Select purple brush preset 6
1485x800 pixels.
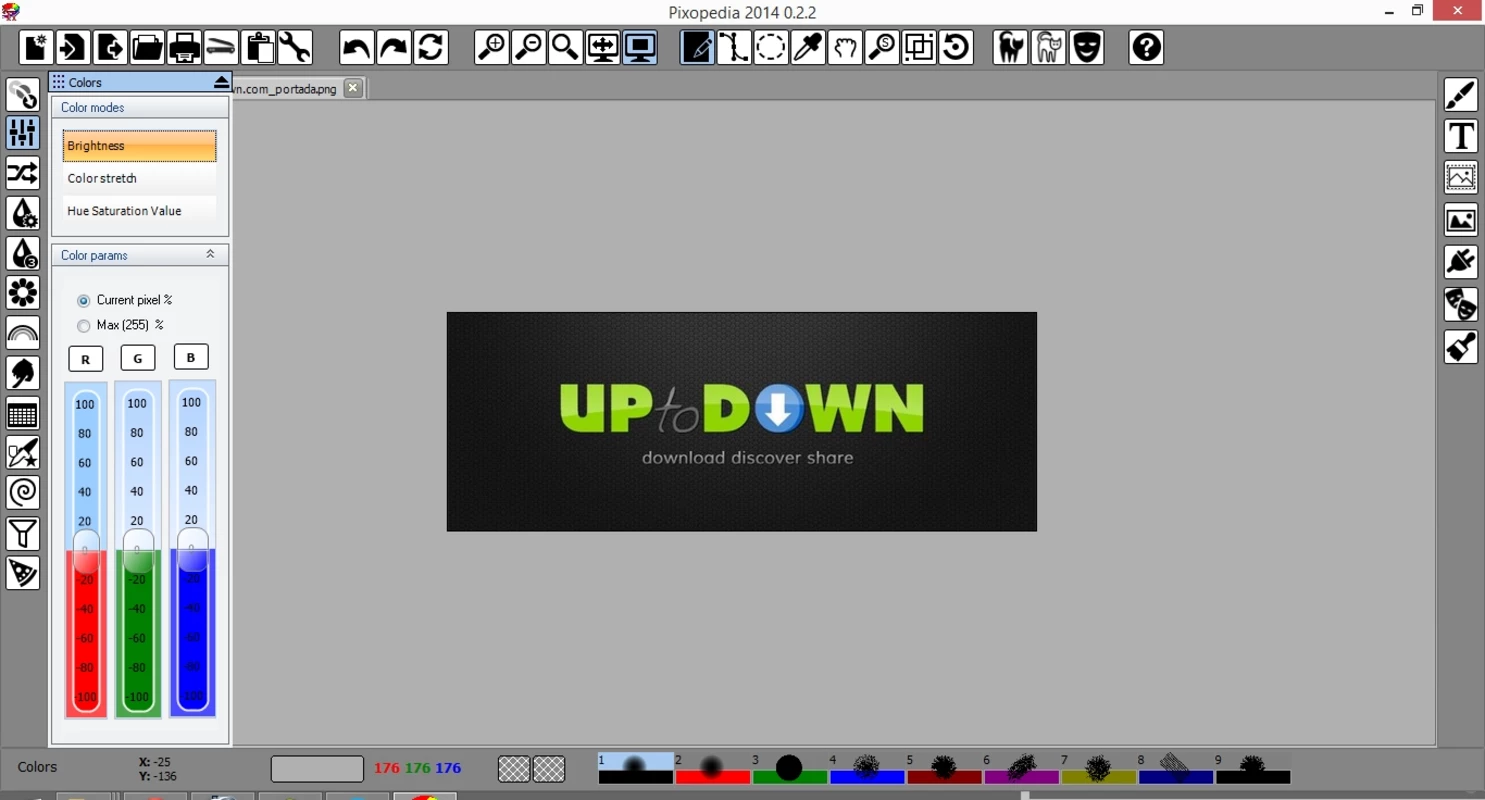tap(1021, 768)
